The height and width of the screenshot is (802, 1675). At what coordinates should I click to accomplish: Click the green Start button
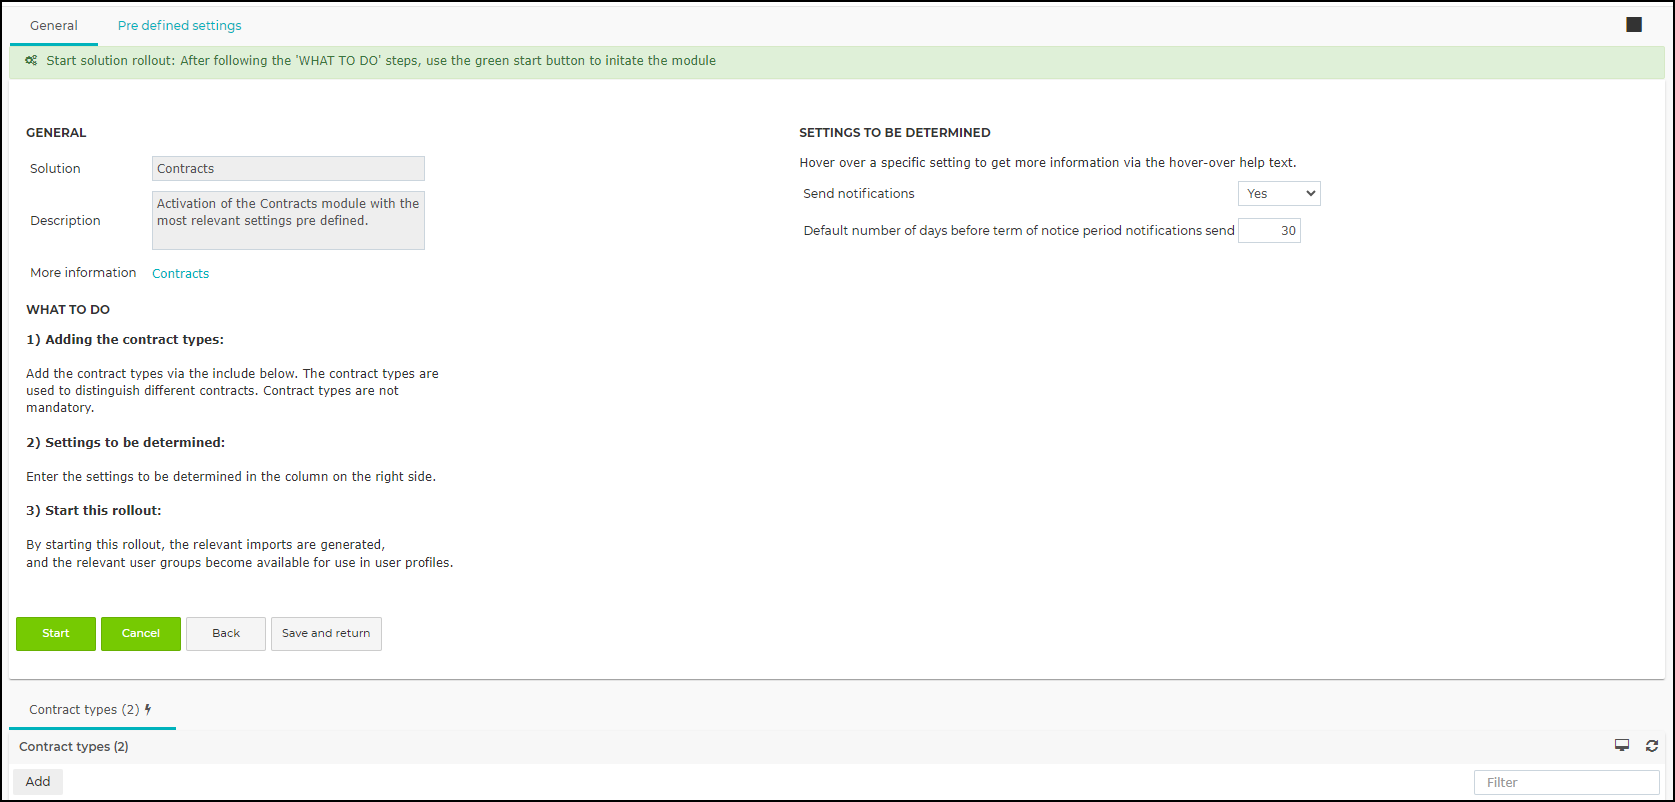[56, 634]
